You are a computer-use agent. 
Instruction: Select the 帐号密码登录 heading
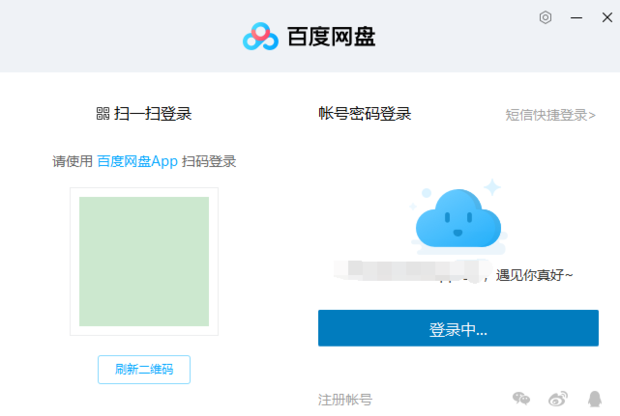pyautogui.click(x=365, y=114)
